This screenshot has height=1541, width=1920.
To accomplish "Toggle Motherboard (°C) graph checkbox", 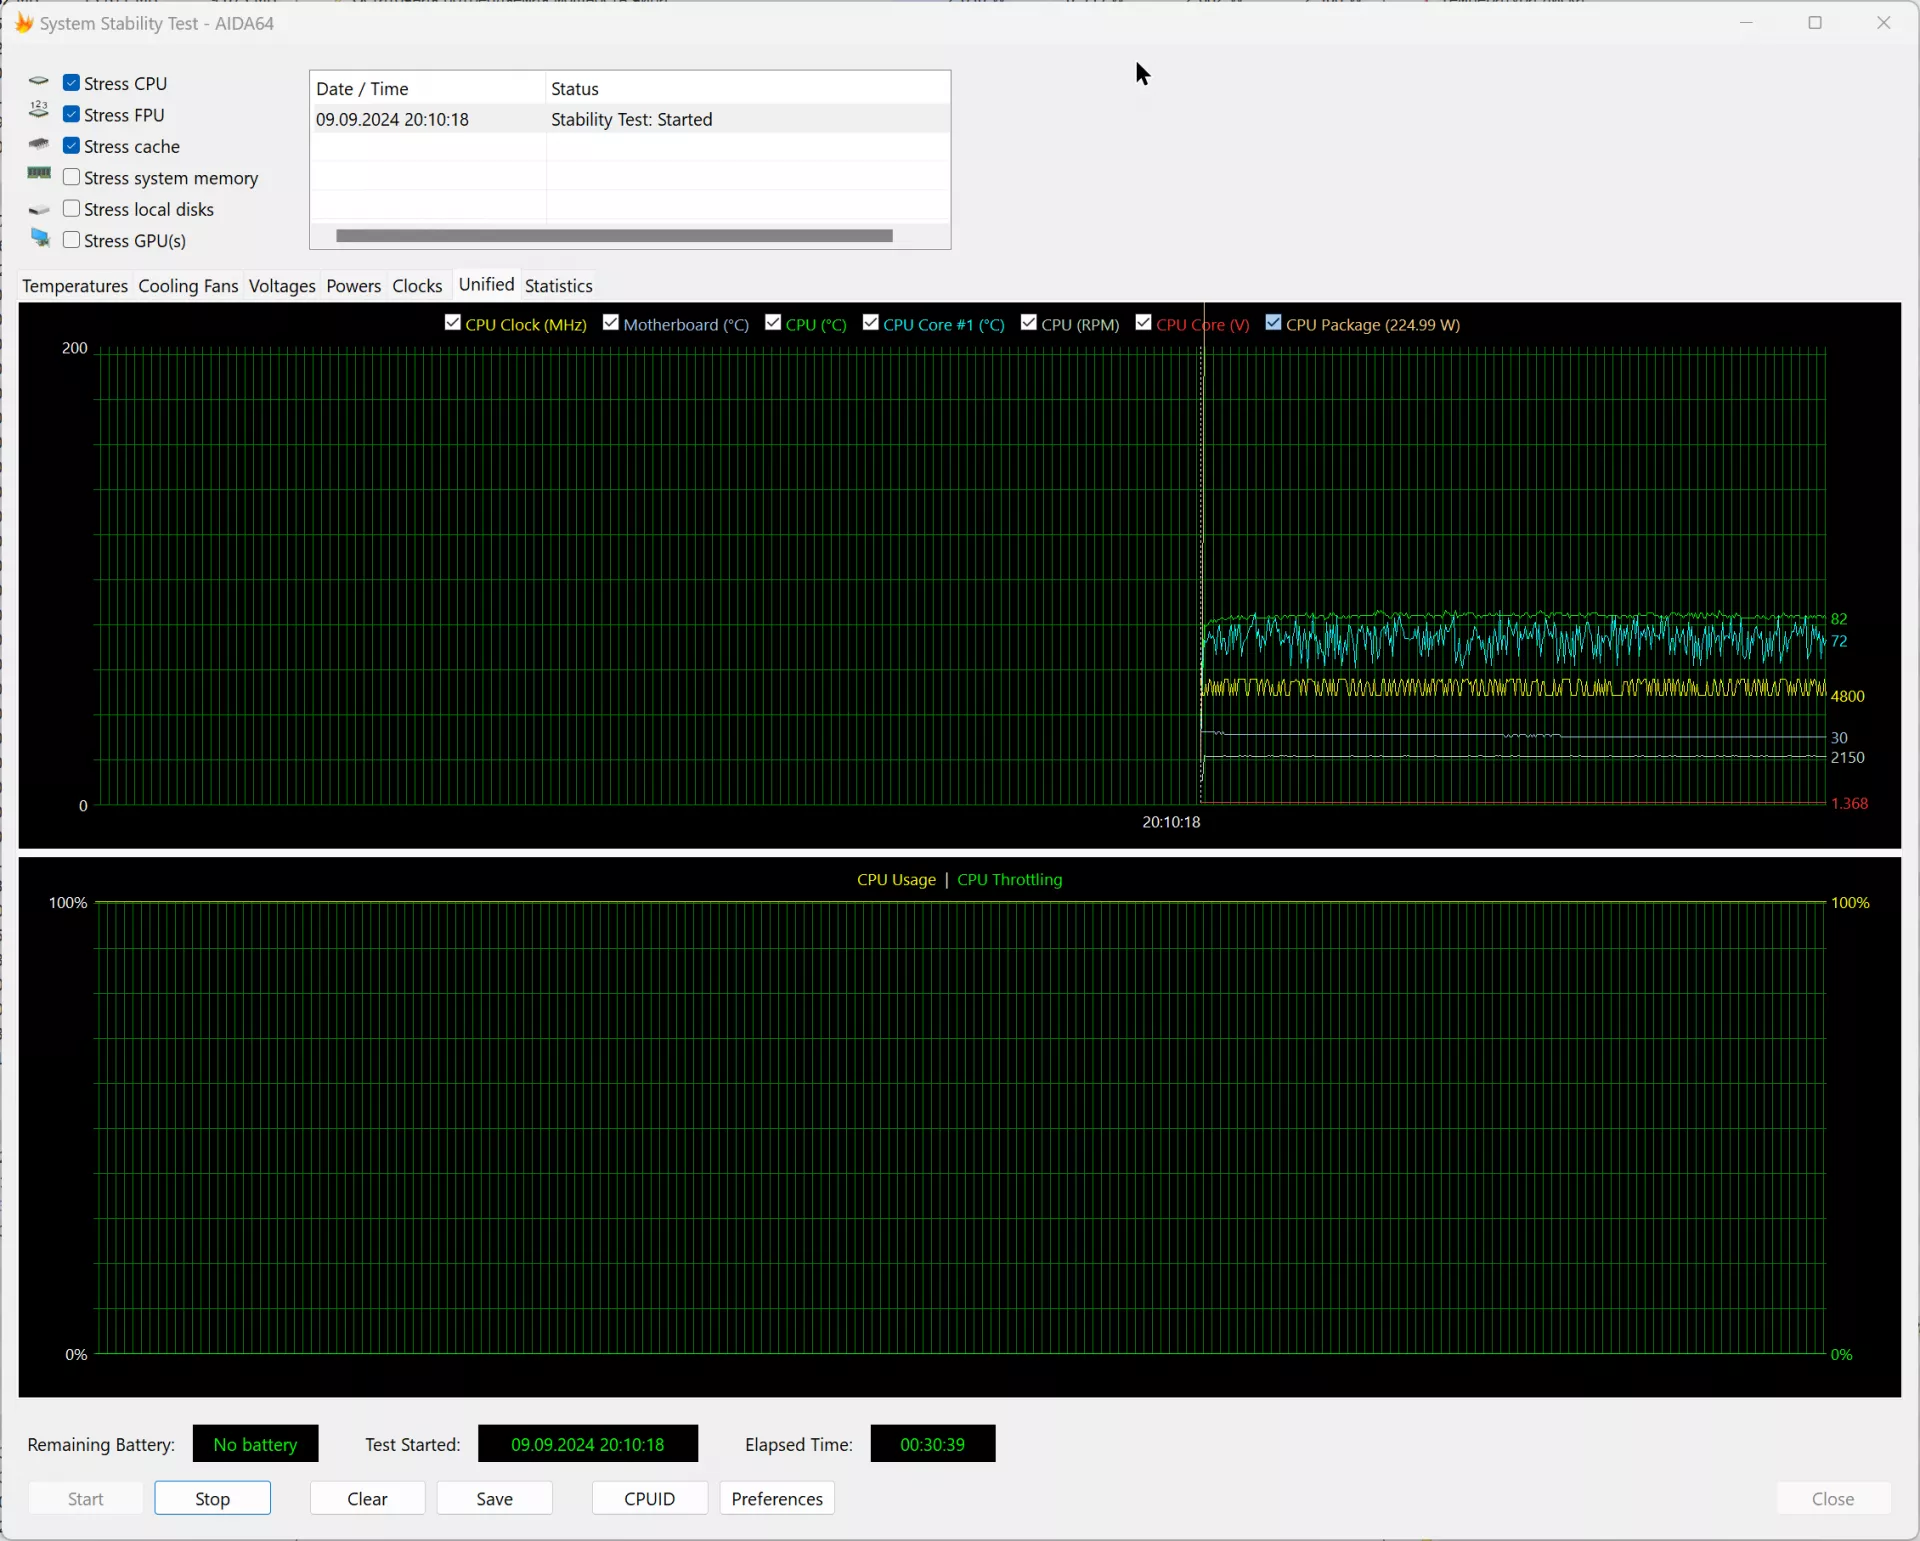I will click(x=611, y=322).
